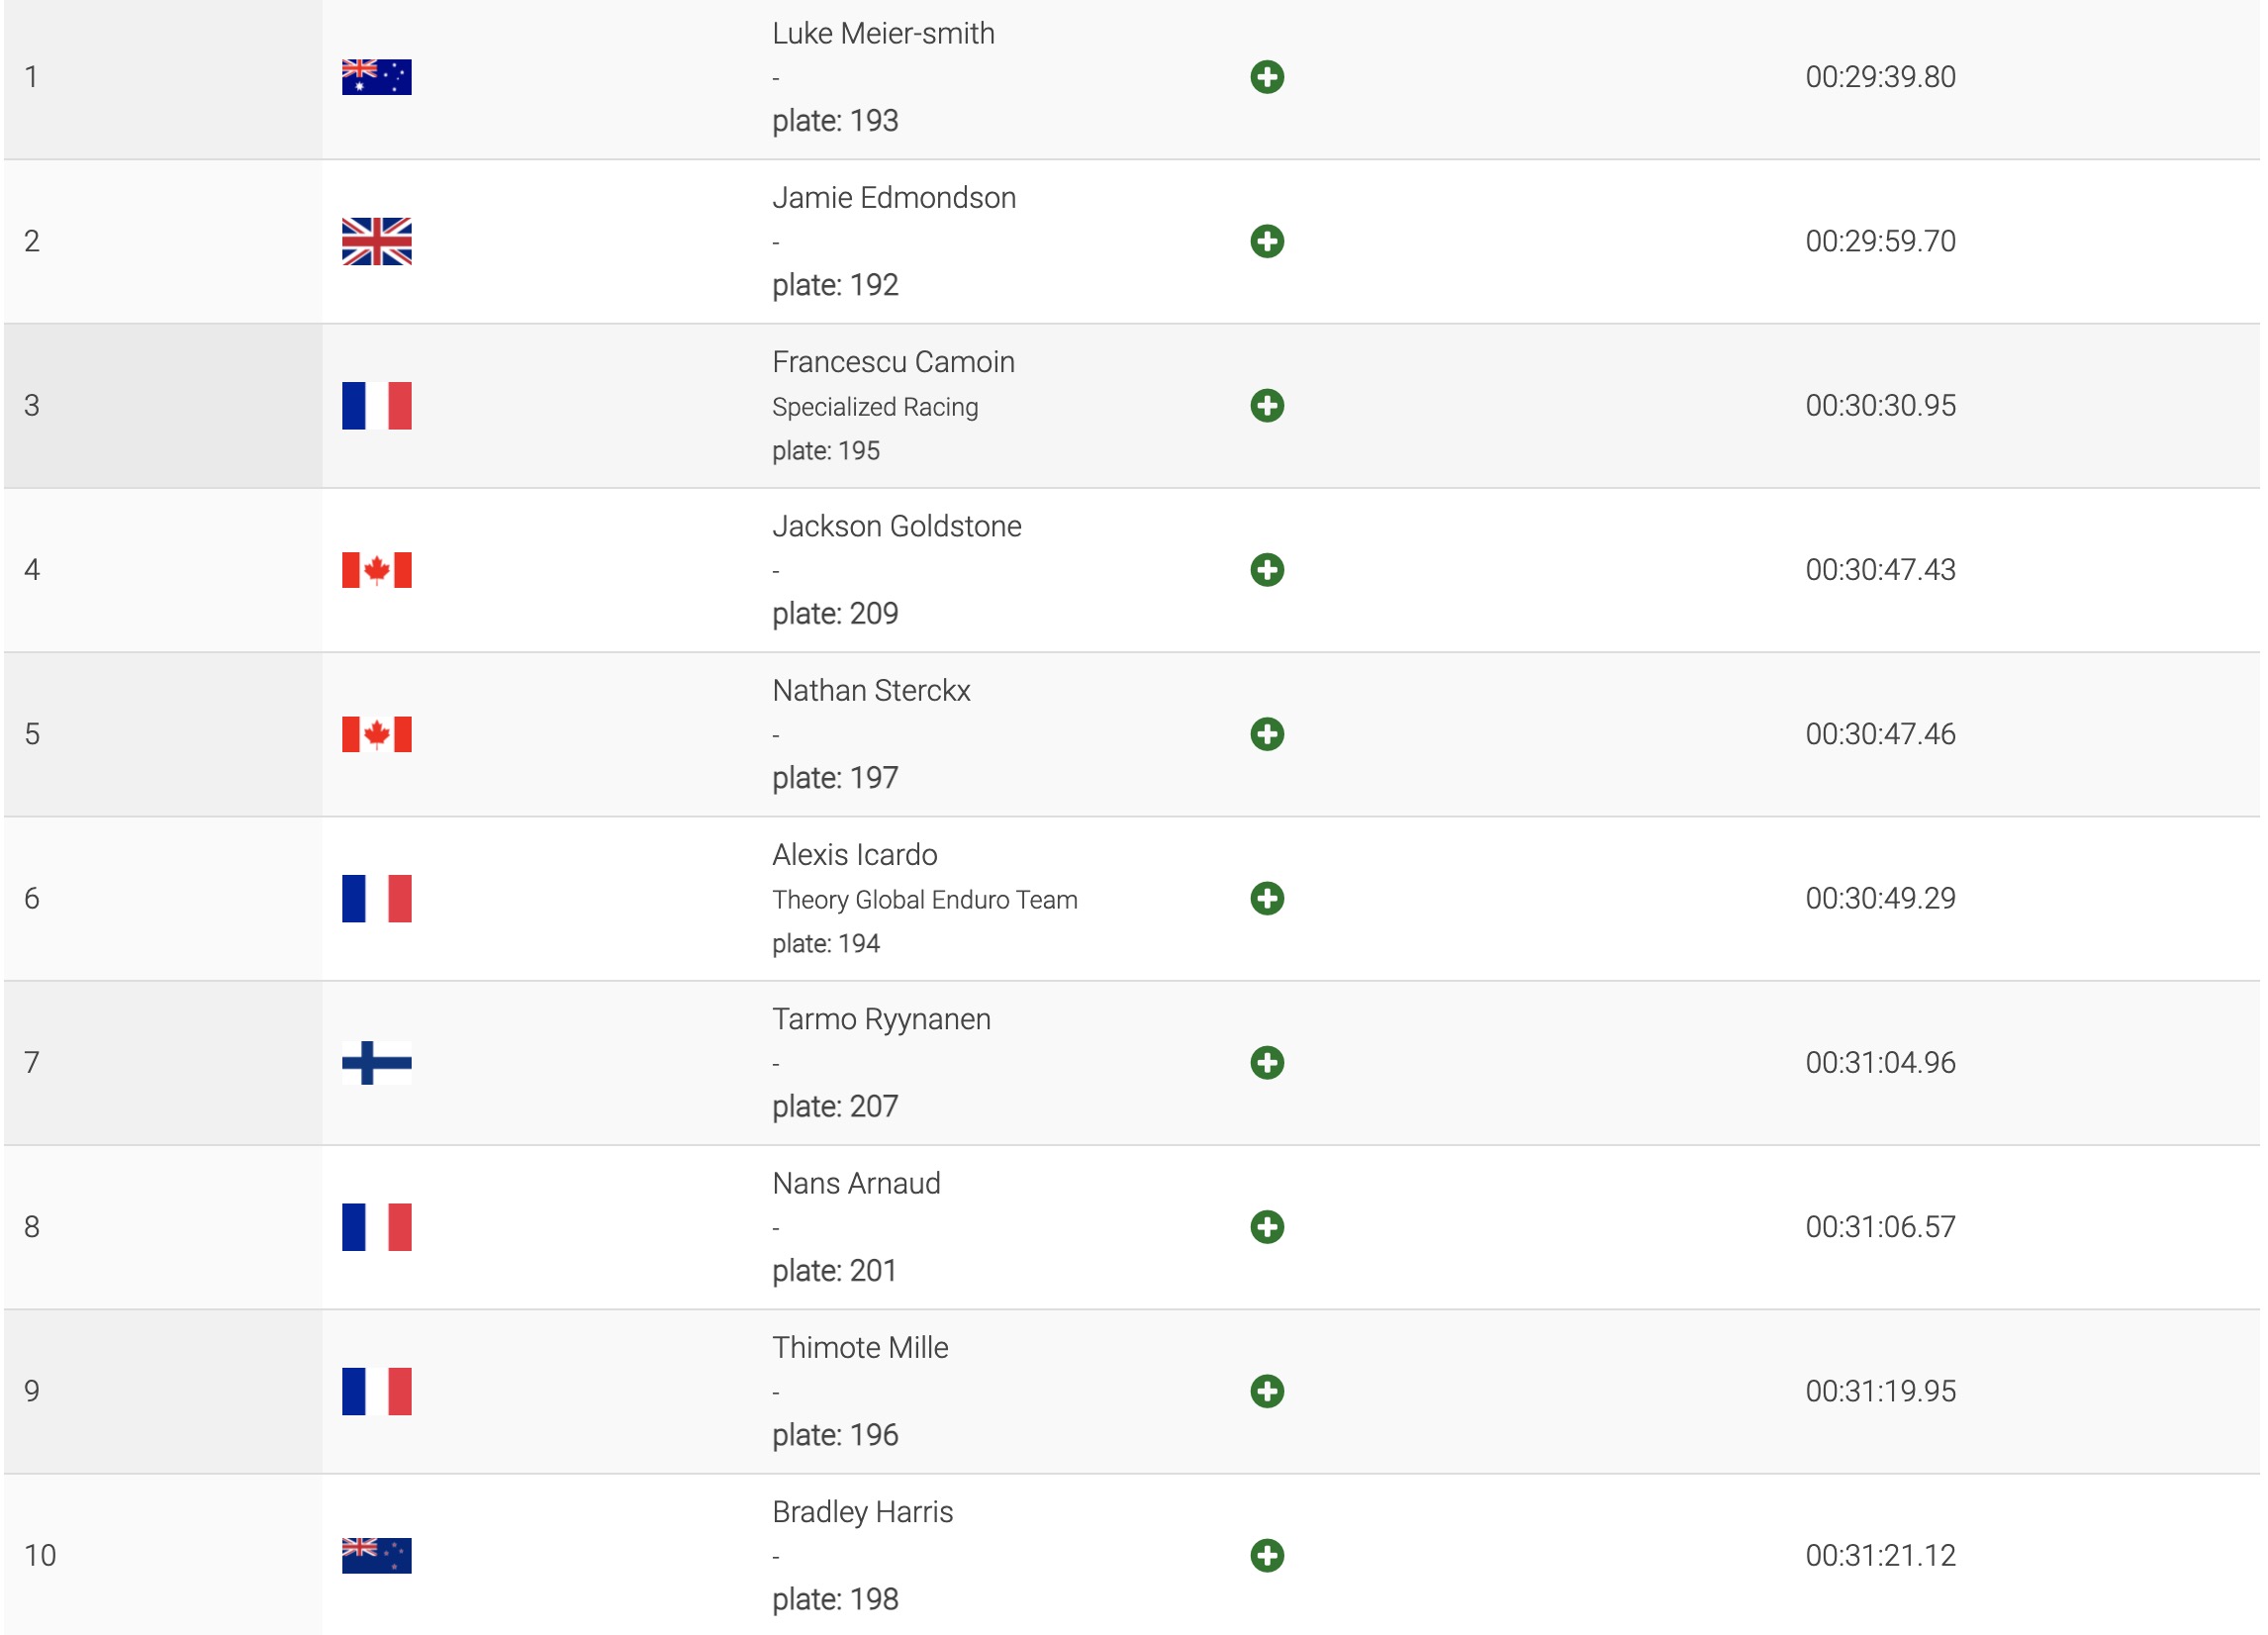Click green plus beside Francescu Camoin
Screen dimensions: 2268x1635
tap(1266, 405)
